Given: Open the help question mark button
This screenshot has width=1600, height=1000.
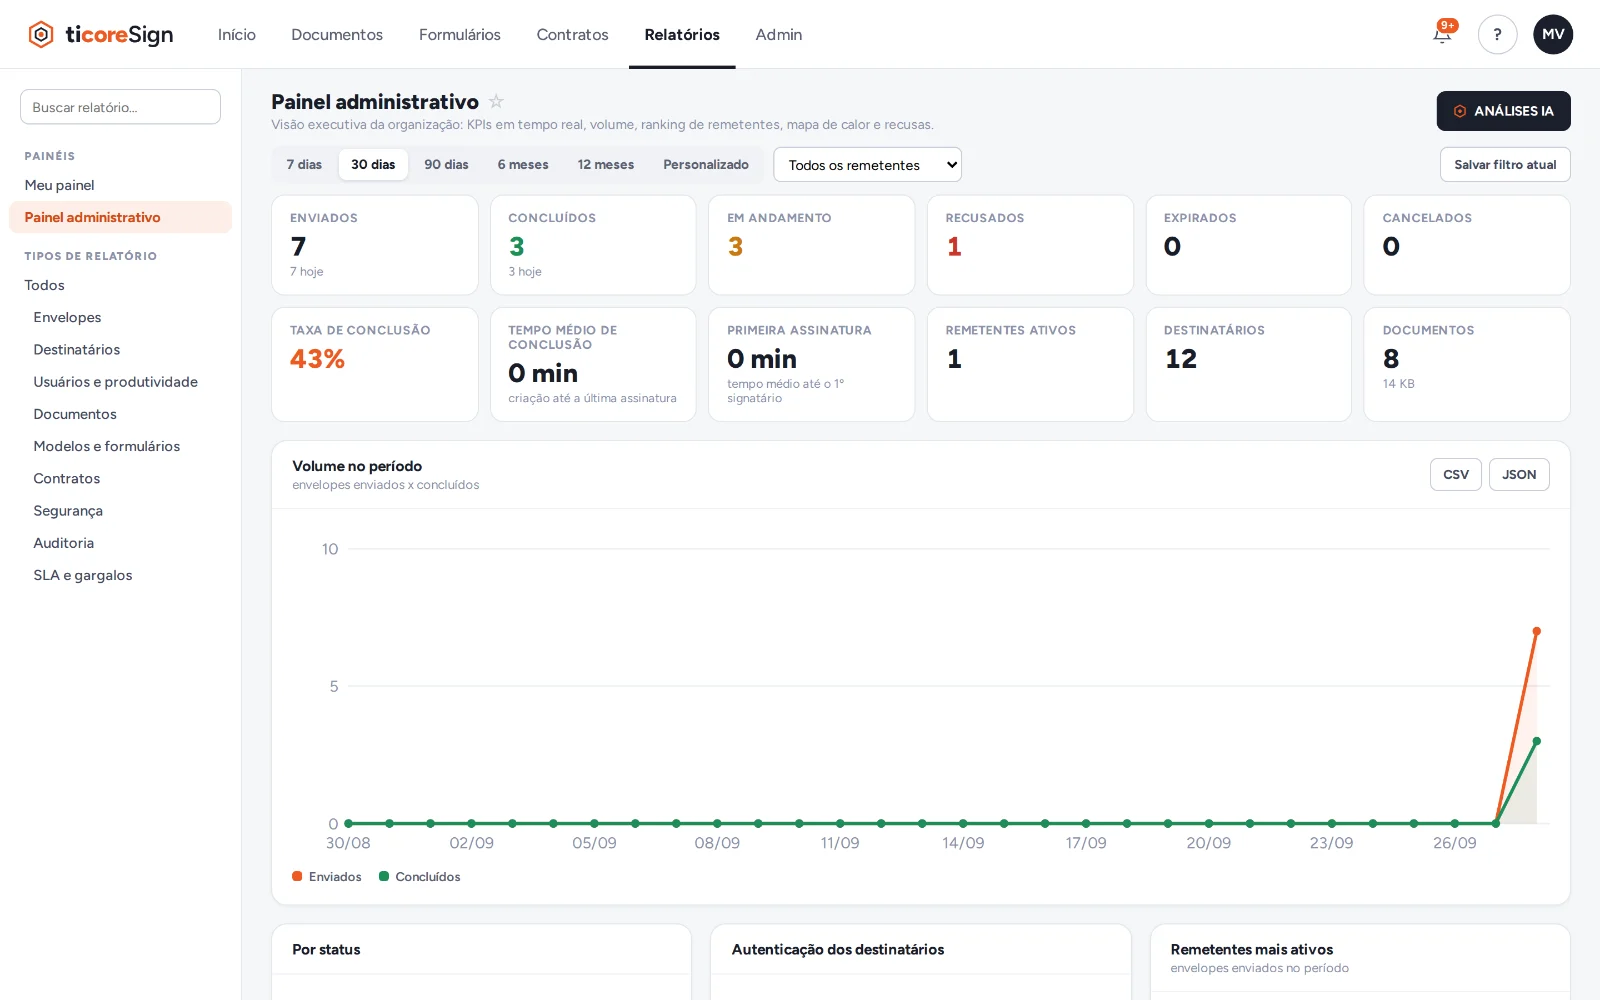Looking at the screenshot, I should (x=1497, y=34).
